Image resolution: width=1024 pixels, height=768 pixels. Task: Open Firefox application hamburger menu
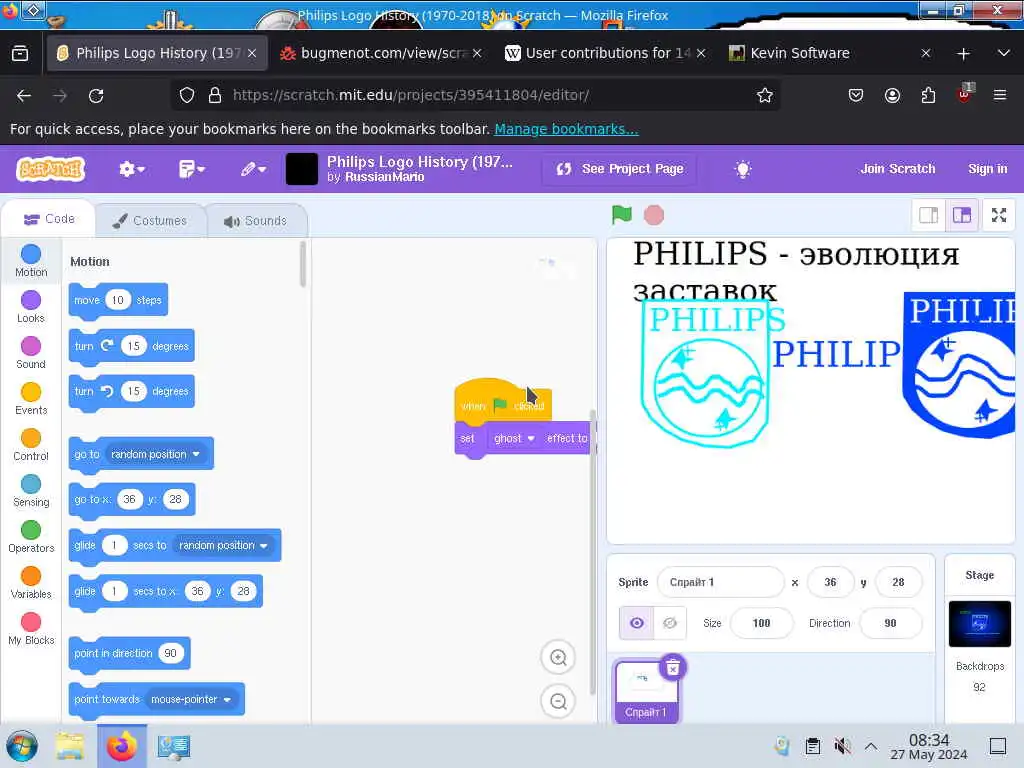point(1000,95)
